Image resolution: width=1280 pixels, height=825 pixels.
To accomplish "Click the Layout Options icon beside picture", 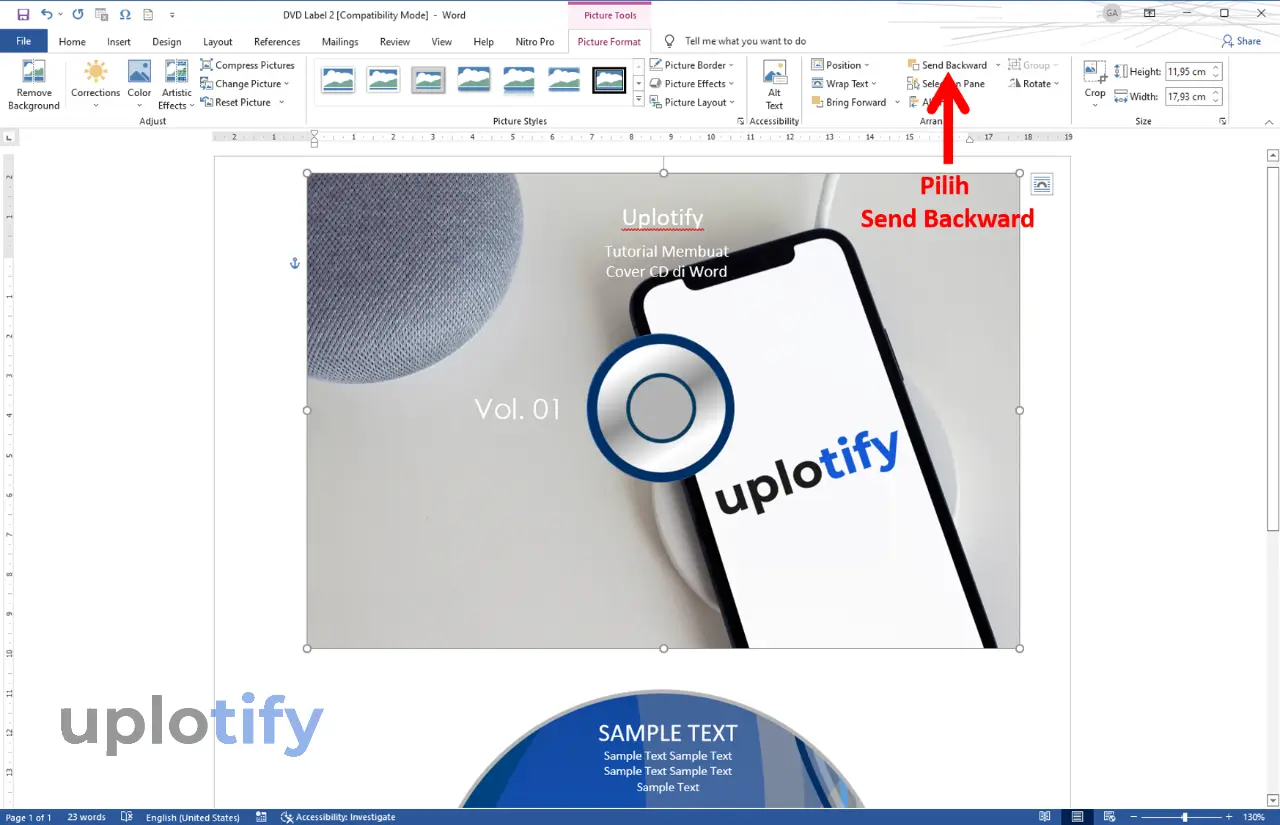I will 1041,184.
